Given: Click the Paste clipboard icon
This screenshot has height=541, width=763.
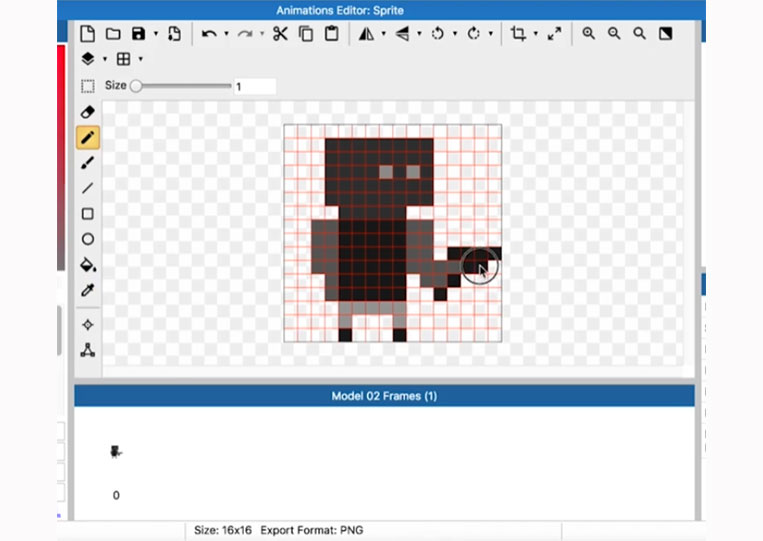Looking at the screenshot, I should click(332, 34).
